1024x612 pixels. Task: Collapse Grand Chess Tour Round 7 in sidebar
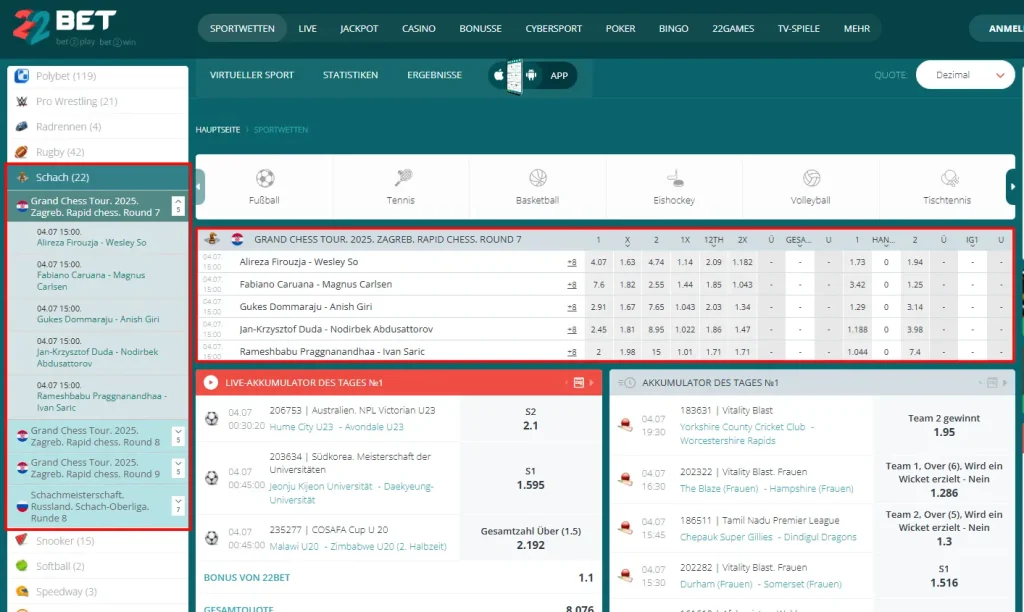coord(178,206)
